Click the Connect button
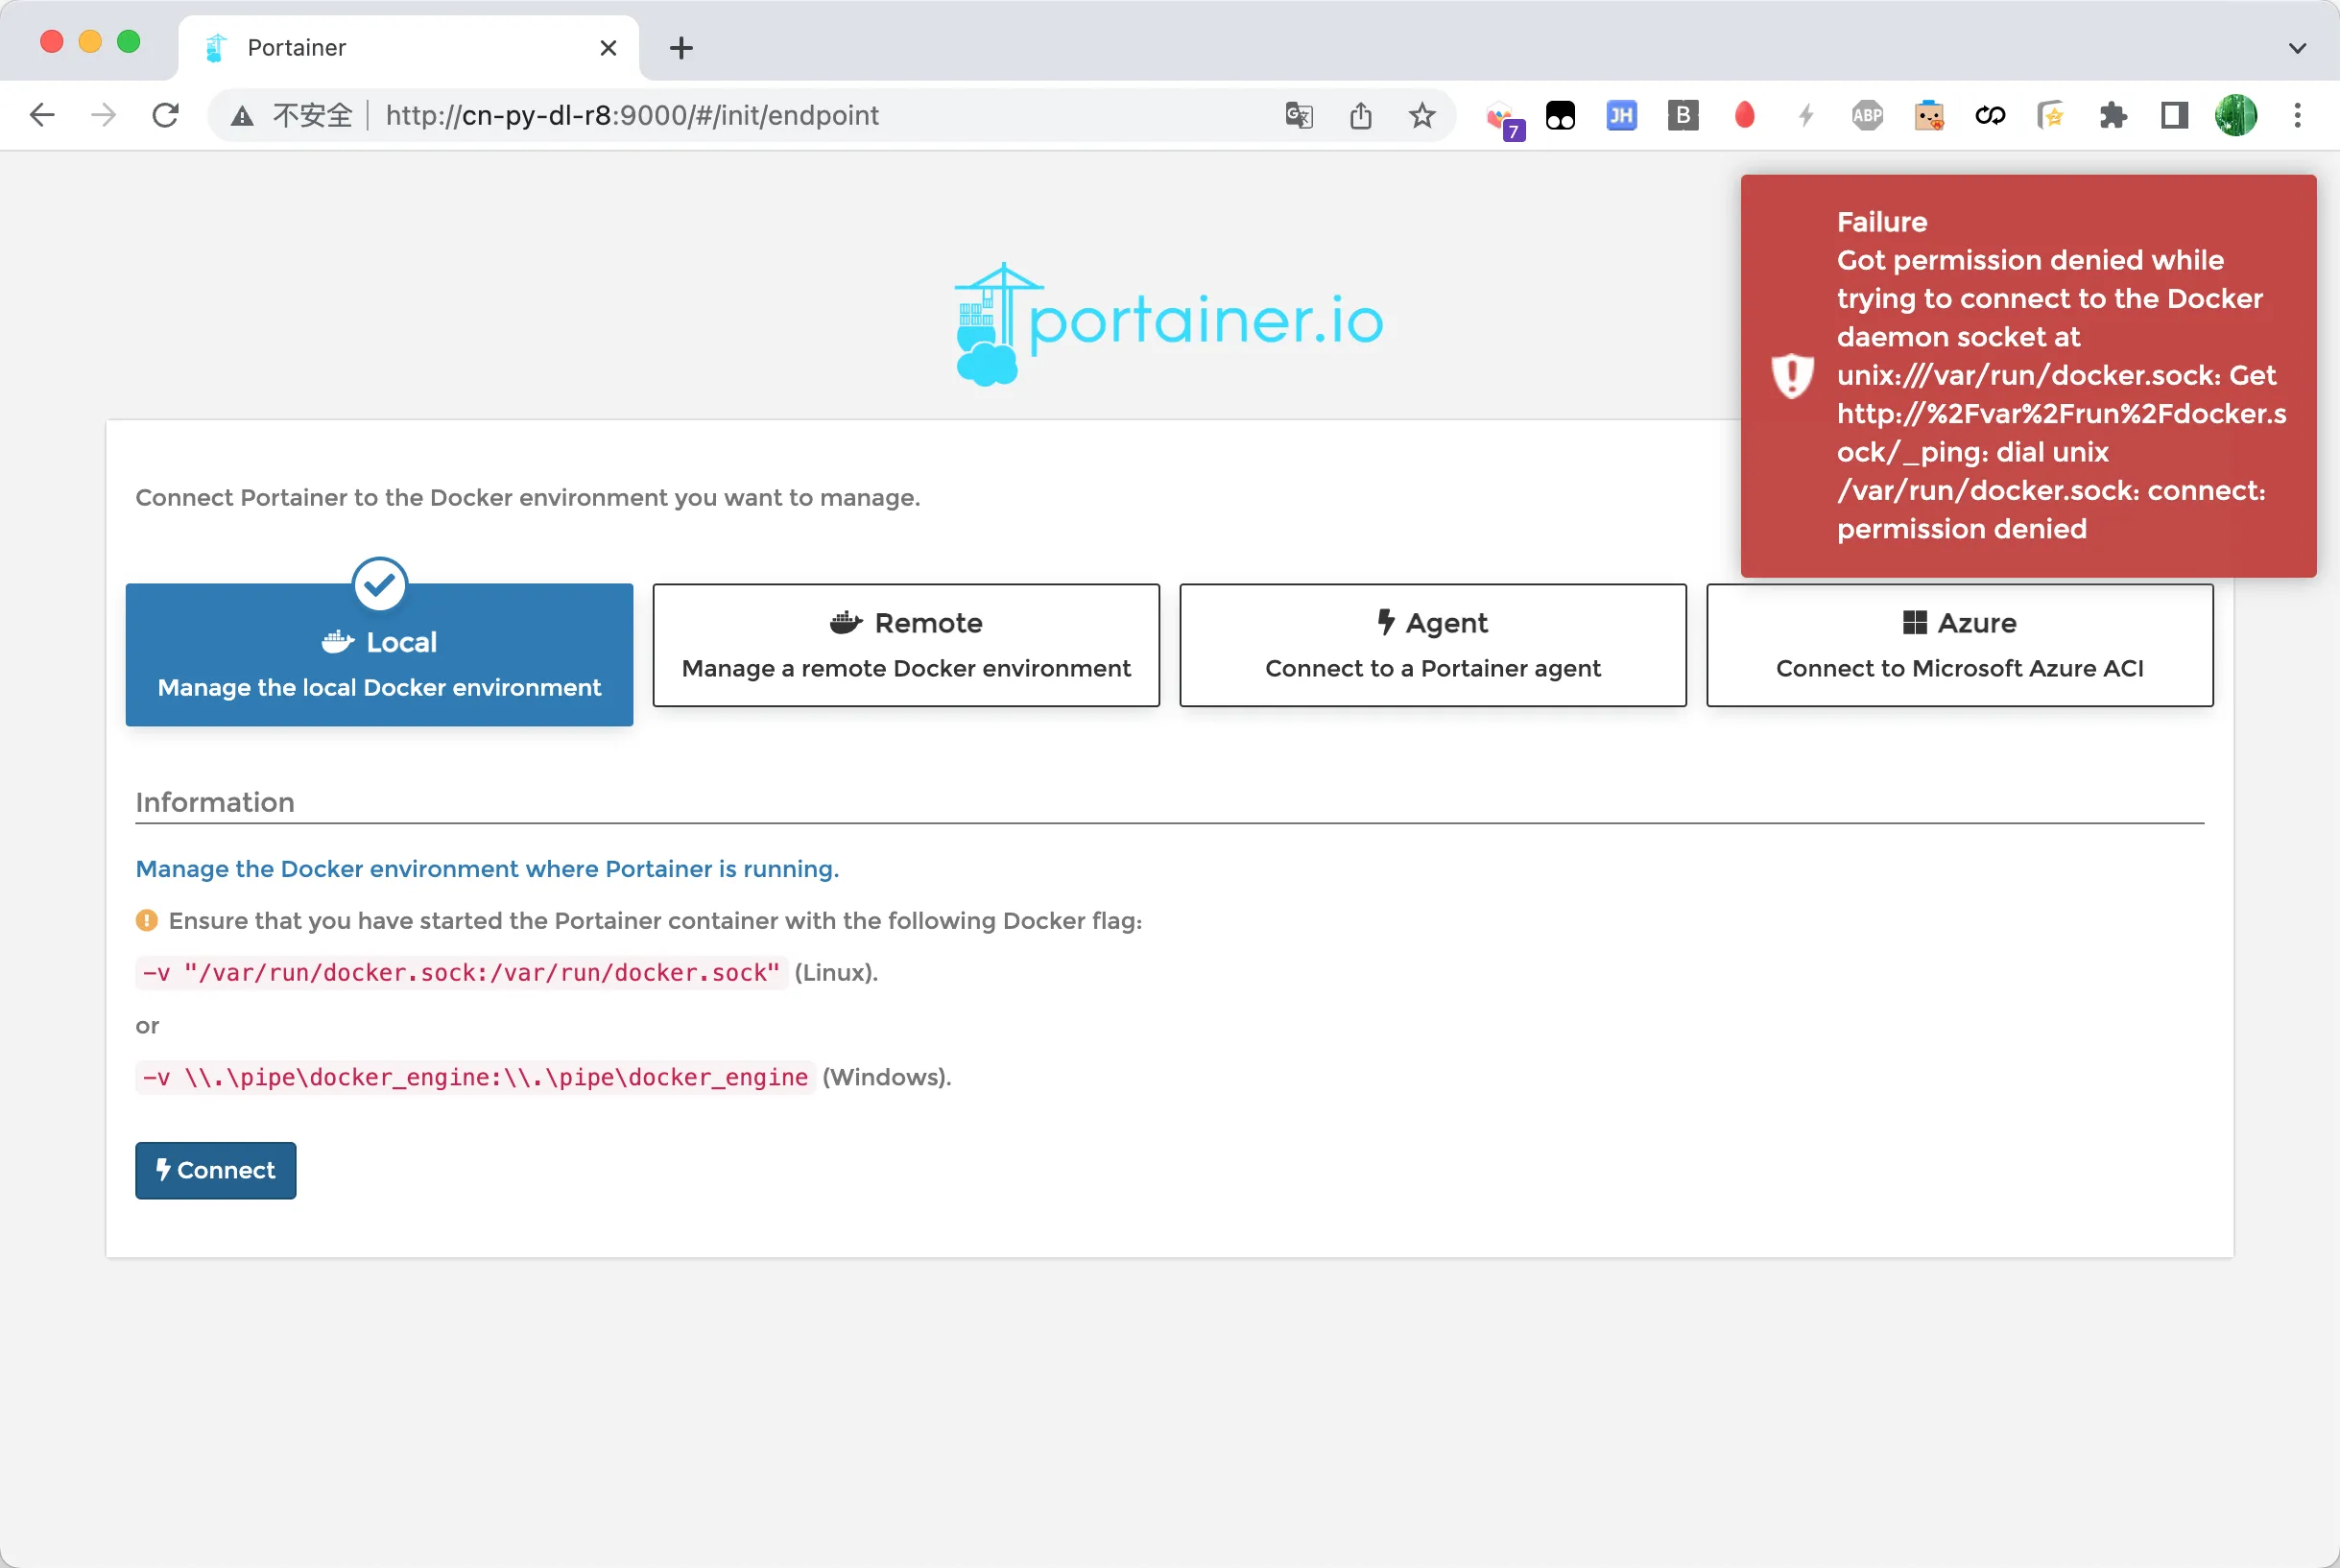This screenshot has height=1568, width=2340. tap(216, 1170)
